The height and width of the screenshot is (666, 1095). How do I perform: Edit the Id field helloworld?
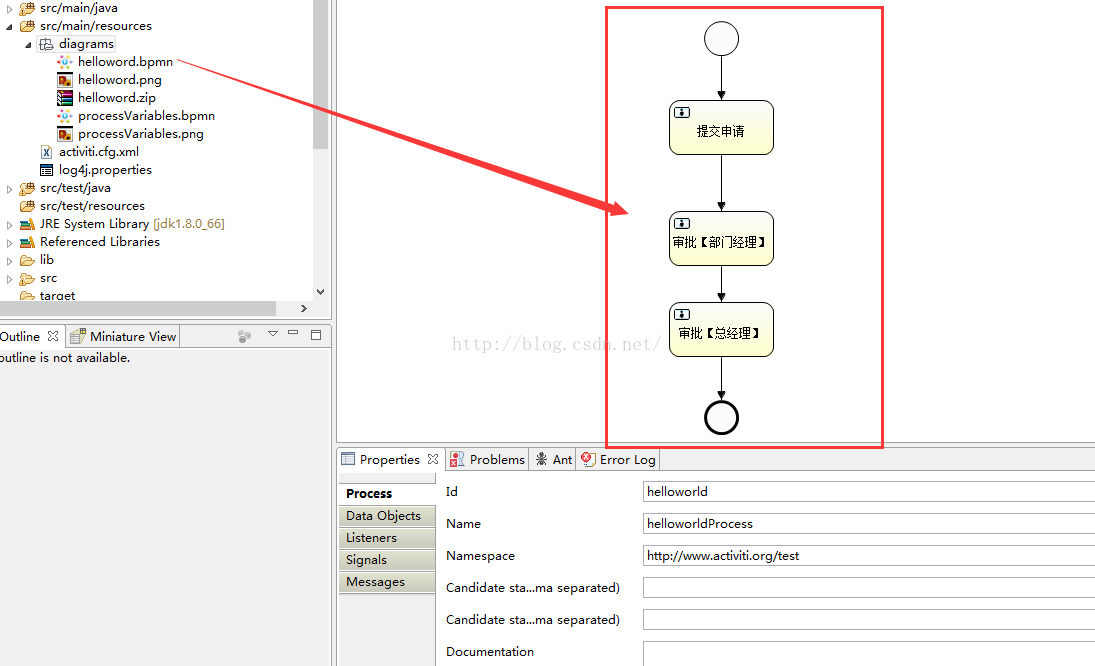tap(869, 491)
